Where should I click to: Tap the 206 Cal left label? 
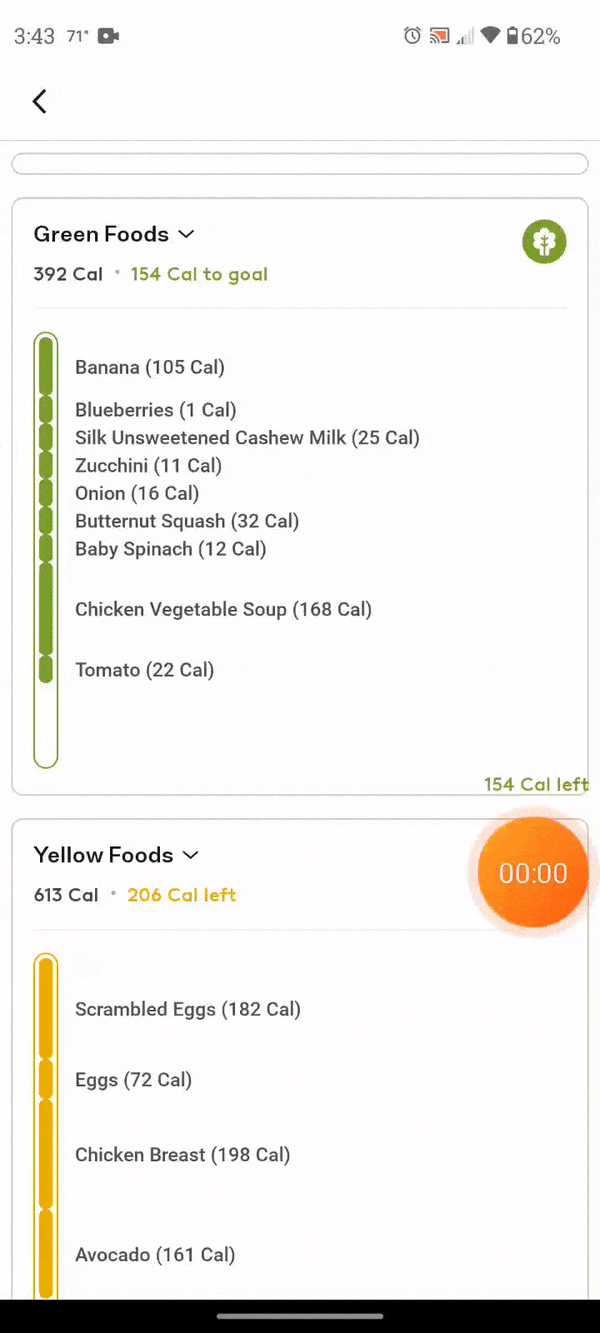click(x=181, y=895)
